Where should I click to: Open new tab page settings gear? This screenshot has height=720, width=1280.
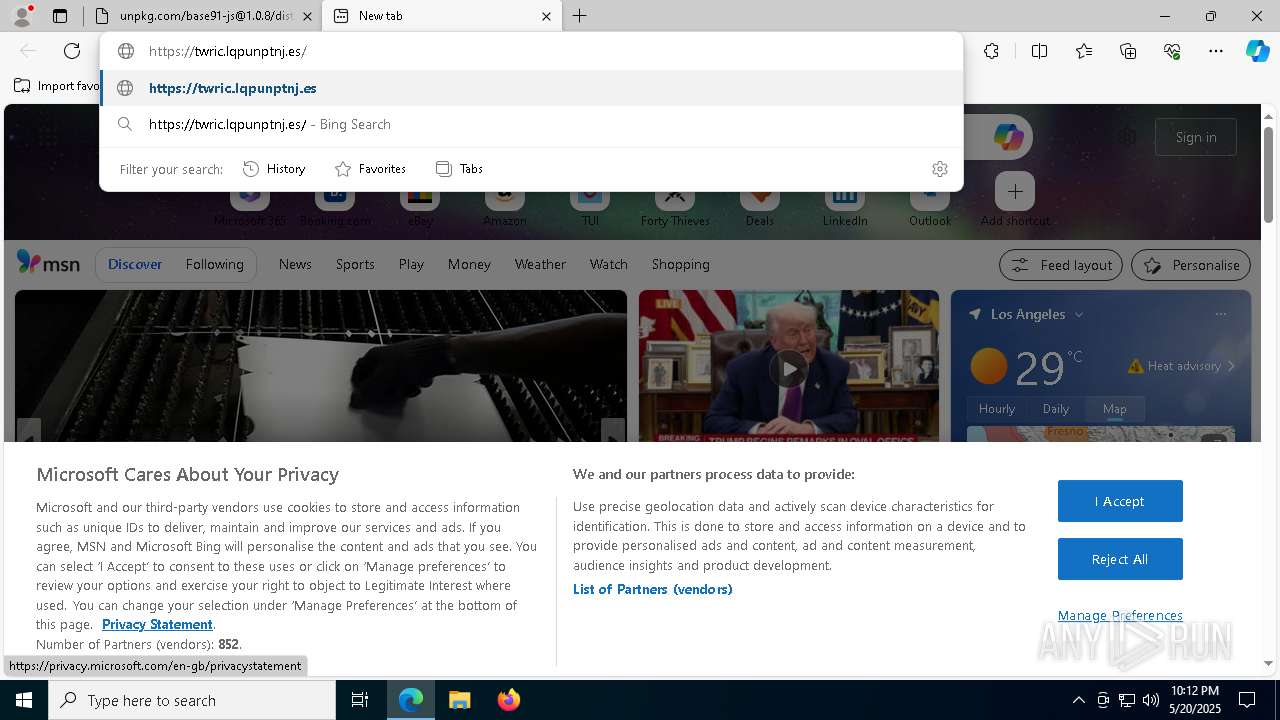click(x=1128, y=137)
